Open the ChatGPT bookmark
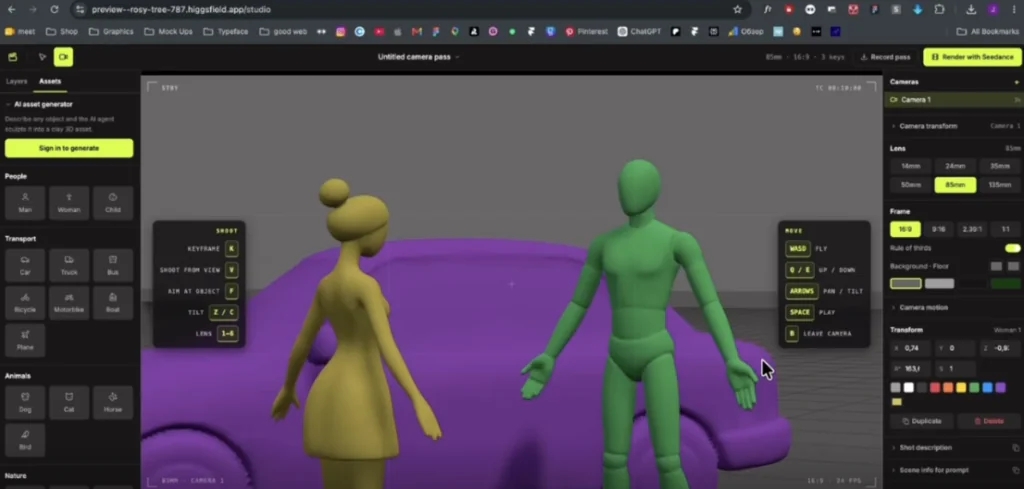The image size is (1024, 489). [x=639, y=31]
